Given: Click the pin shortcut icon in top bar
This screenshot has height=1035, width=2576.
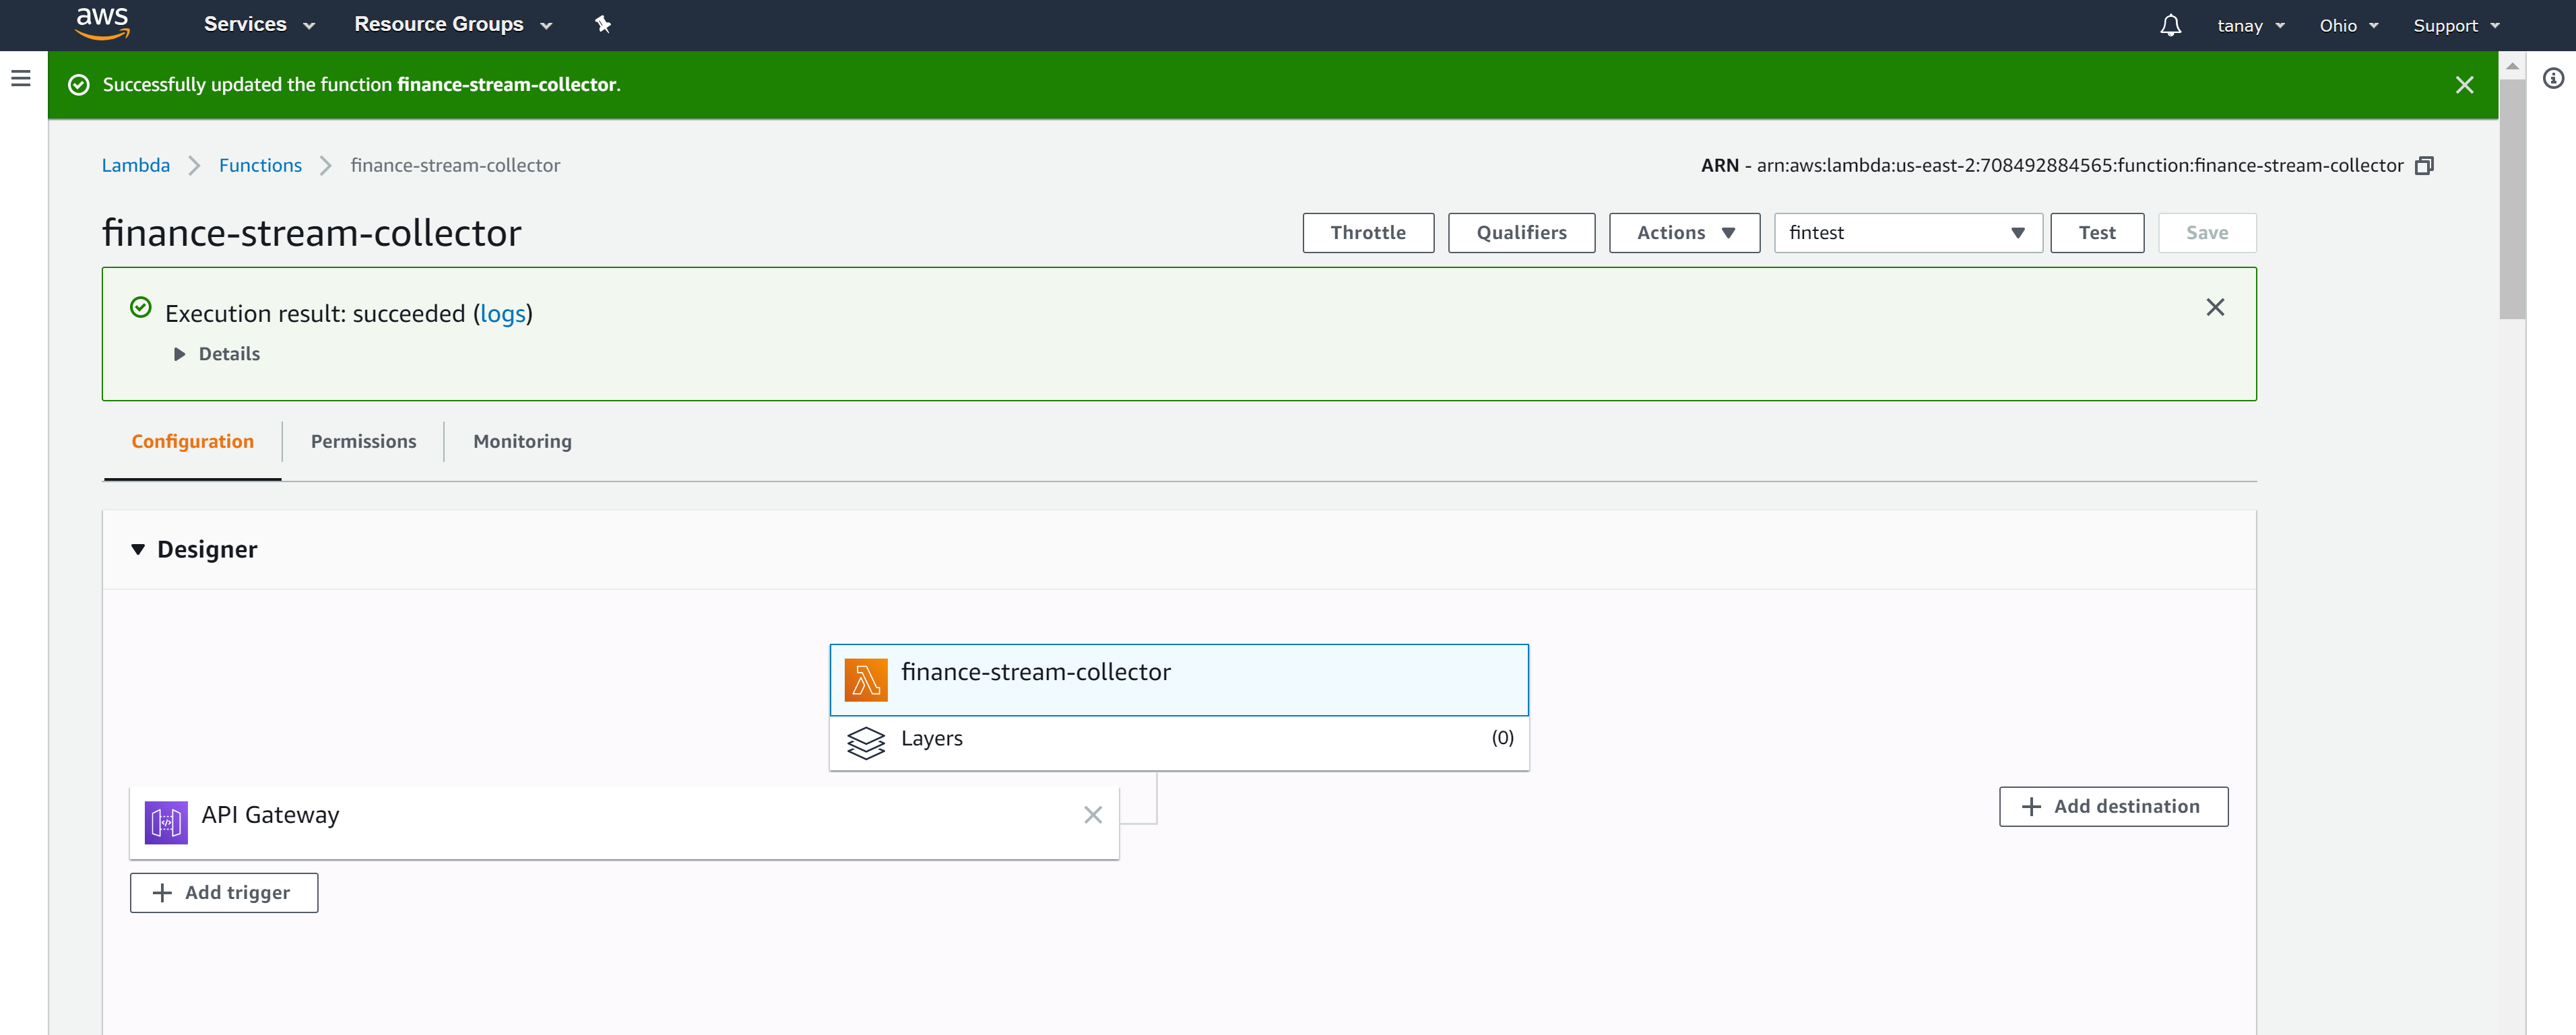Looking at the screenshot, I should (603, 24).
